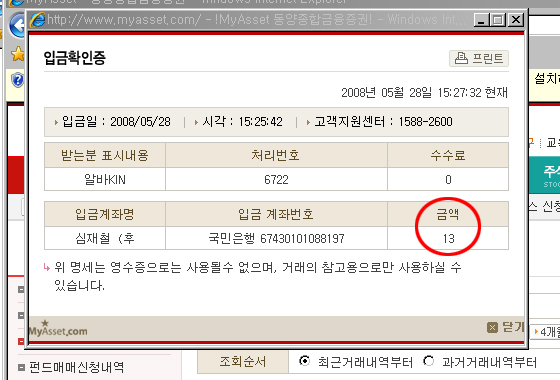Click the amount value 13 cell
The width and height of the screenshot is (560, 380).
448,238
